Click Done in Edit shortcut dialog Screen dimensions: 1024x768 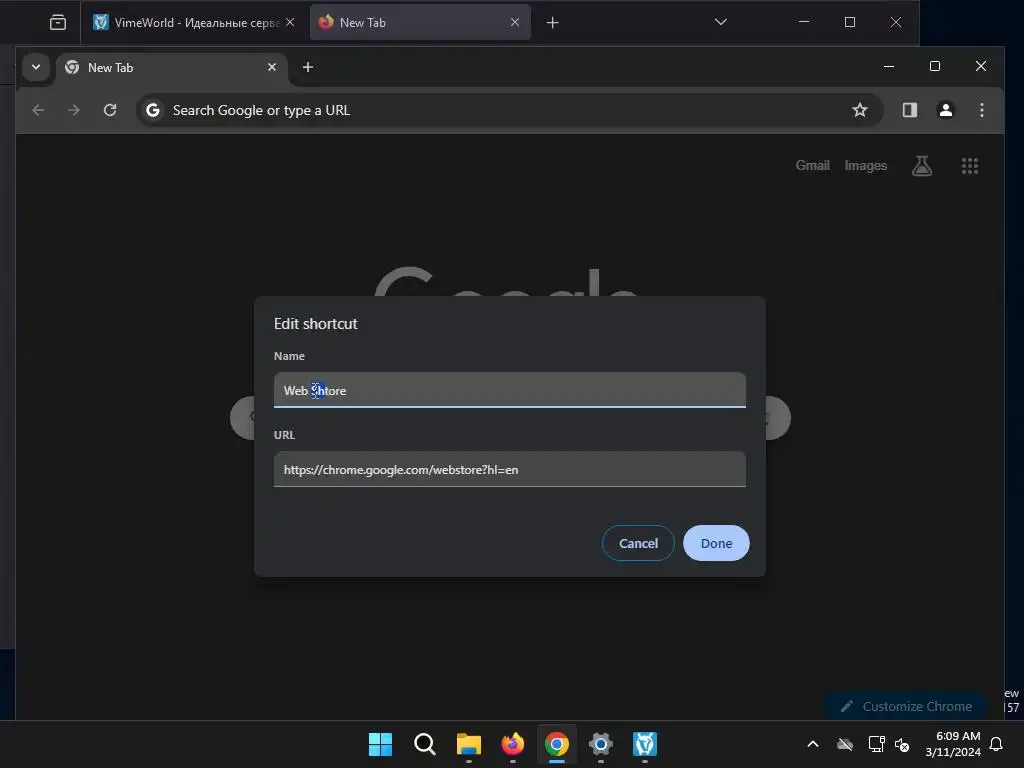[716, 543]
